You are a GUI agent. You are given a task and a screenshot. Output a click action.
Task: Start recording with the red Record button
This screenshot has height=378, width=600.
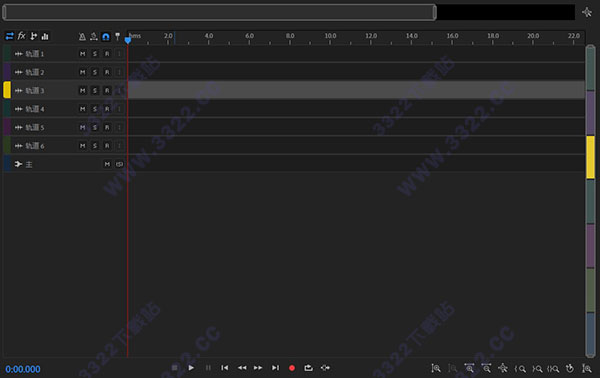click(x=292, y=368)
